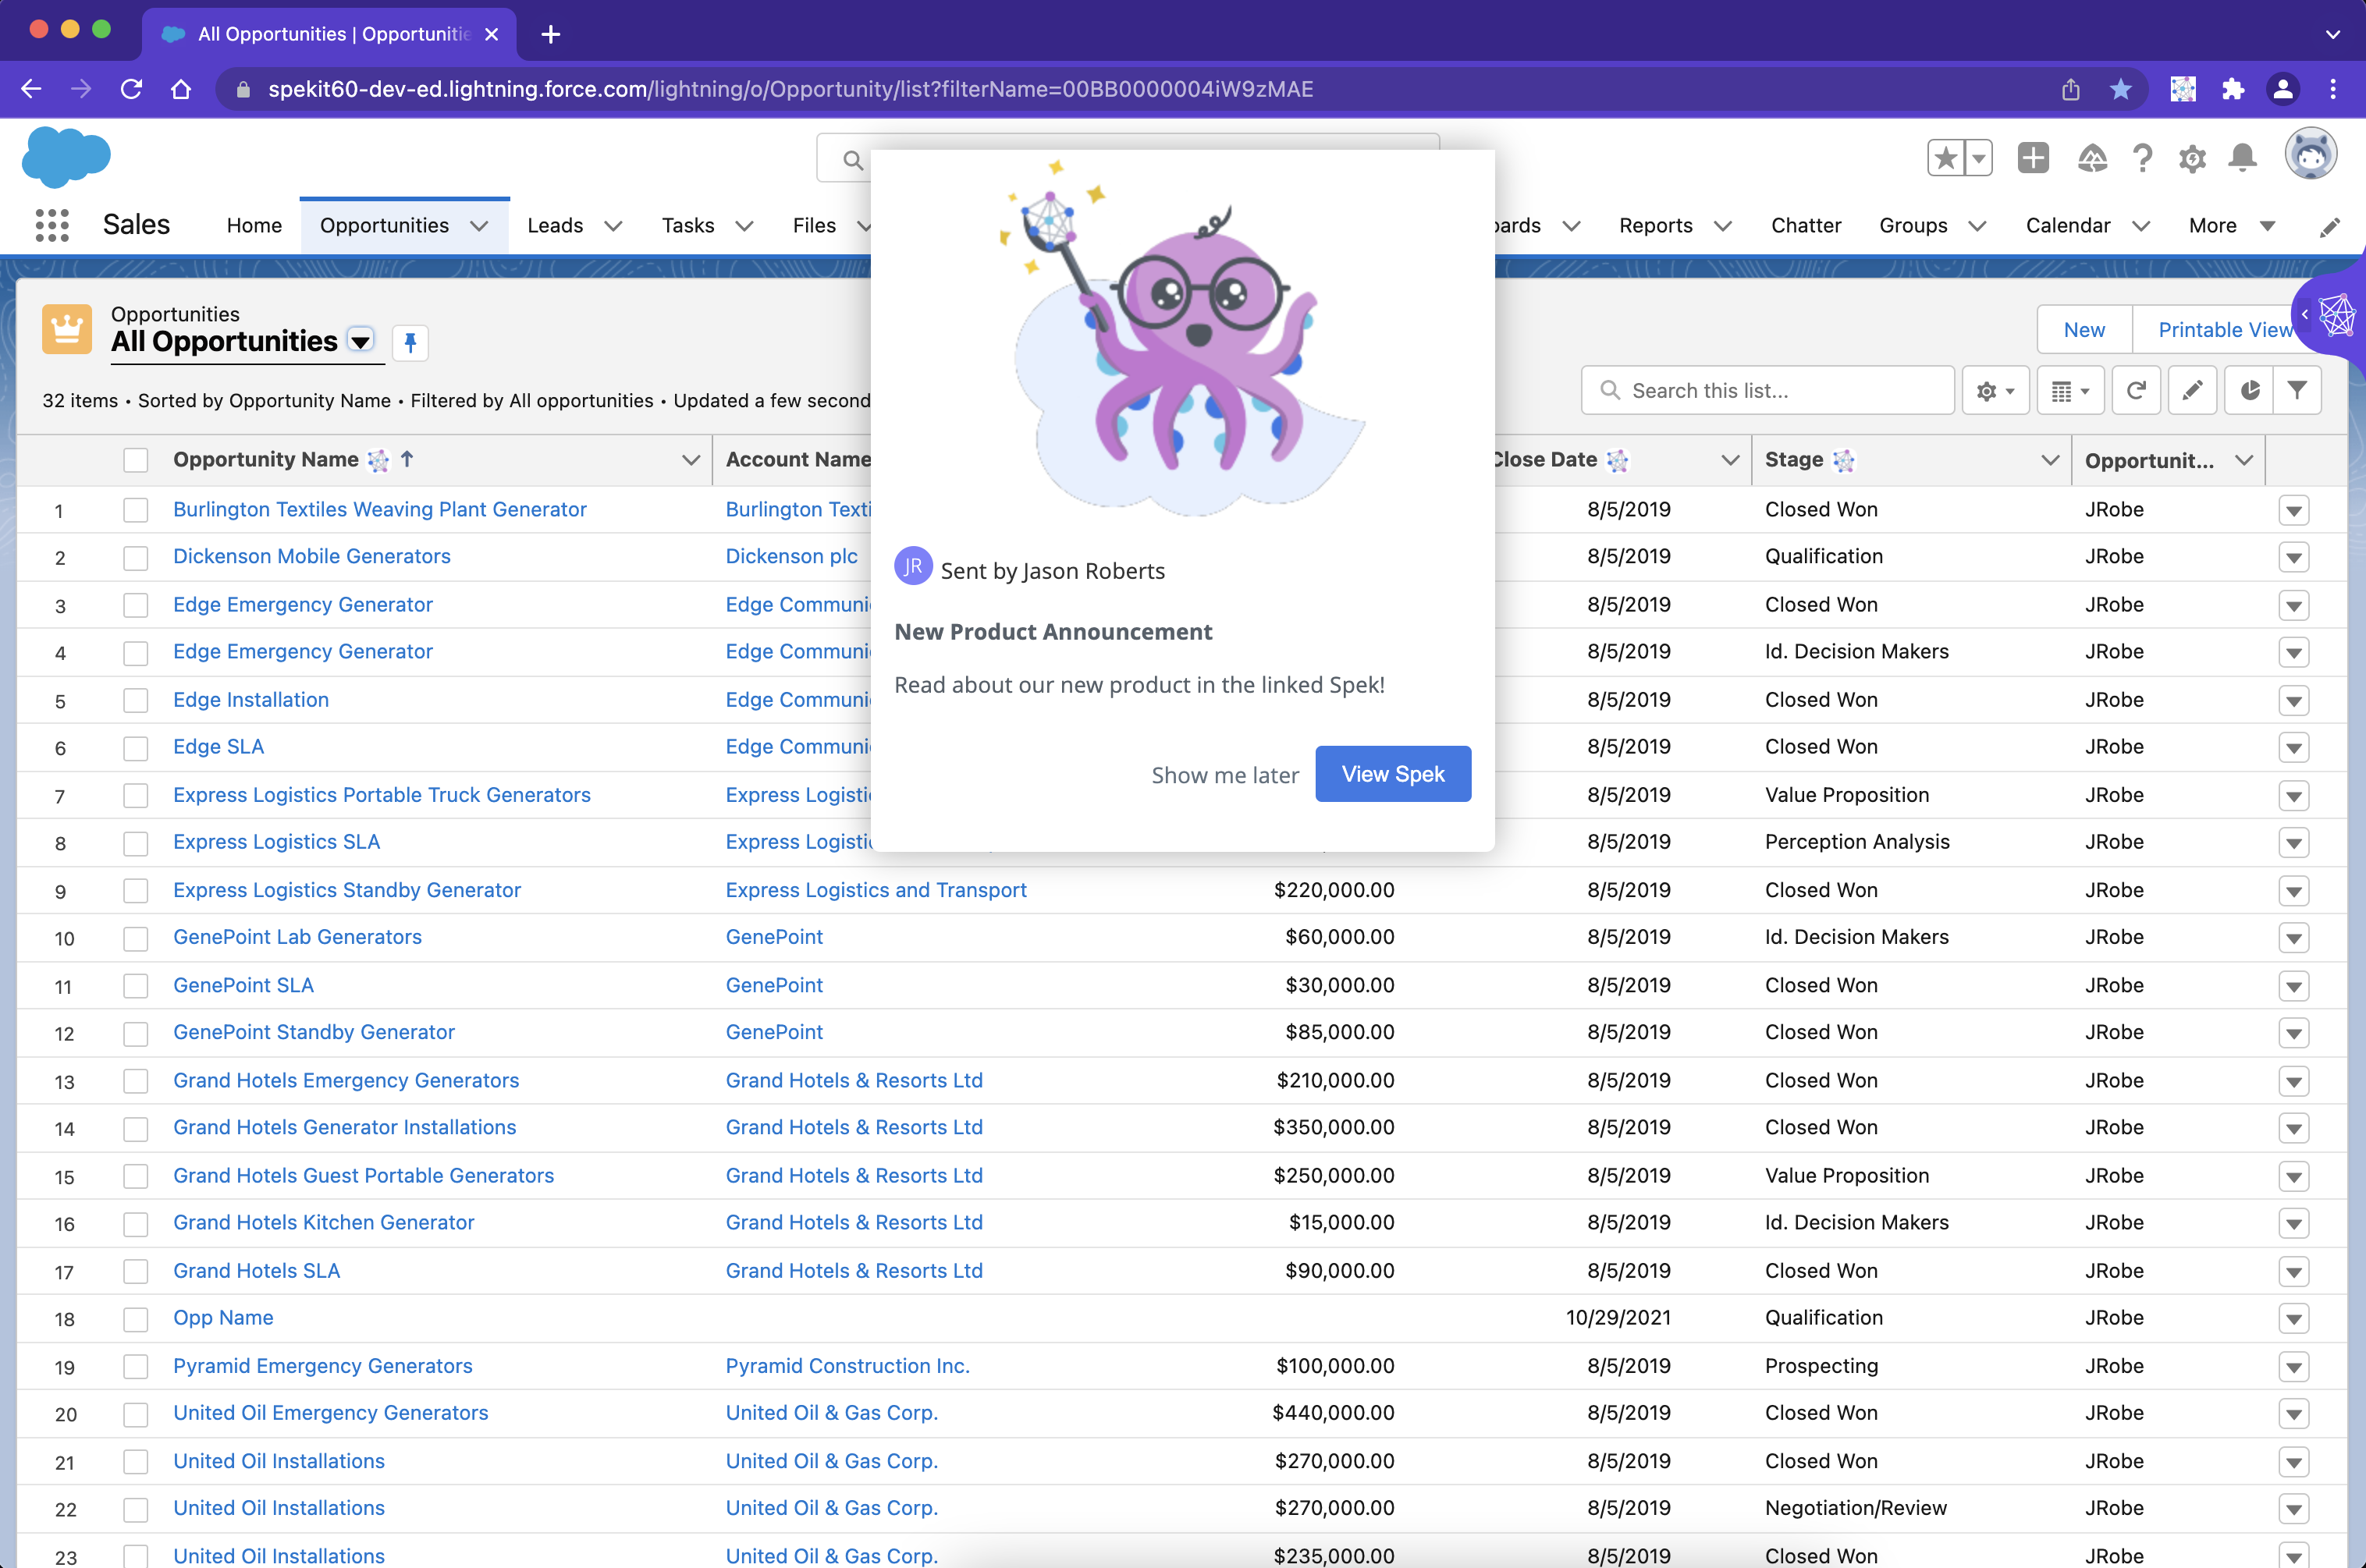The height and width of the screenshot is (1568, 2366).
Task: Select the Edge Installation row checkbox
Action: tap(136, 700)
